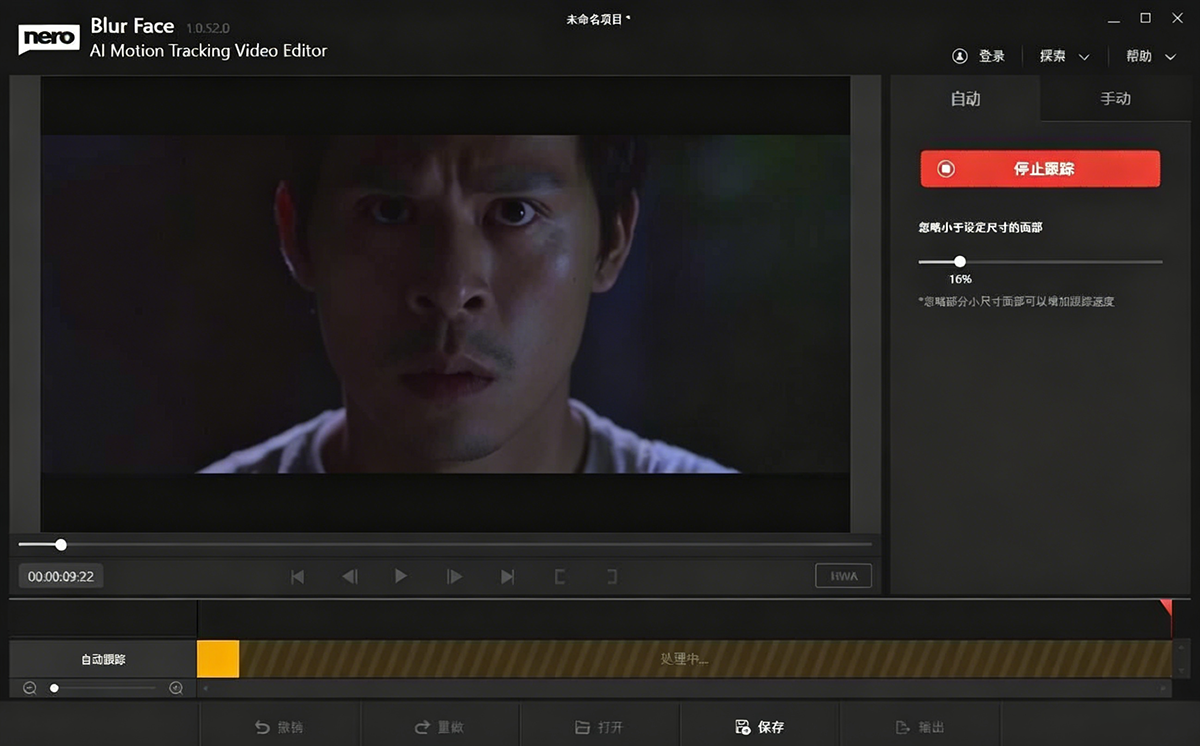Click the video preview frame
This screenshot has width=1200, height=746.
click(445, 304)
